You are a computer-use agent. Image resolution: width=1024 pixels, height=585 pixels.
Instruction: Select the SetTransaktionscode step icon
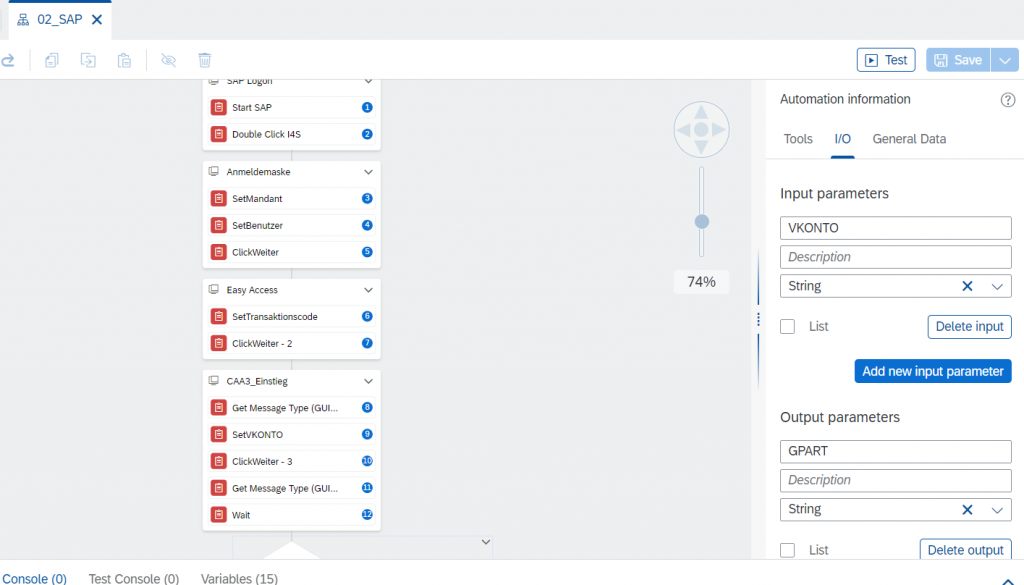click(x=219, y=317)
